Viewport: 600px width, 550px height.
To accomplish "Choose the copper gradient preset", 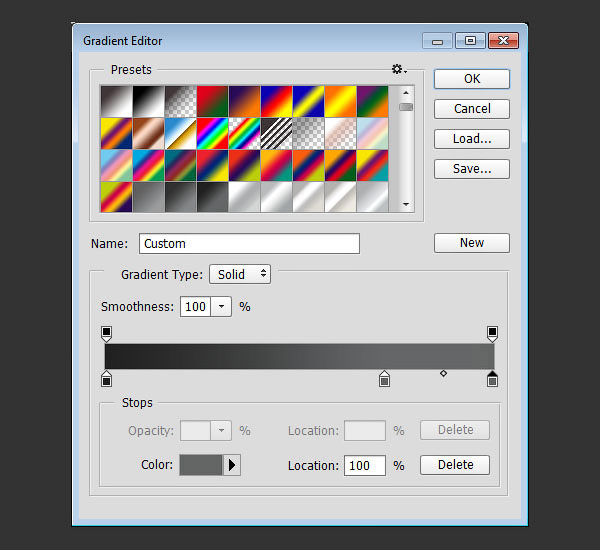I will tap(148, 133).
